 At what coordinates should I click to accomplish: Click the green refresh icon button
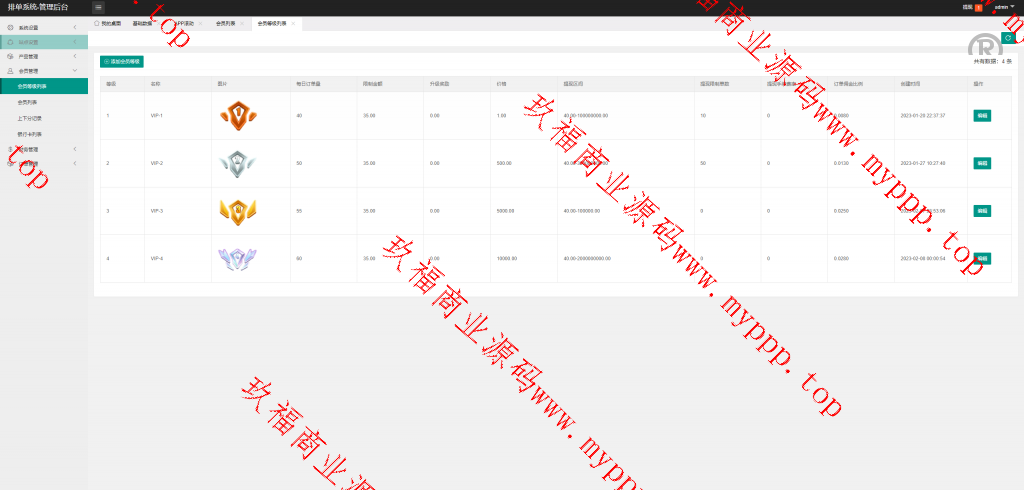(1008, 37)
